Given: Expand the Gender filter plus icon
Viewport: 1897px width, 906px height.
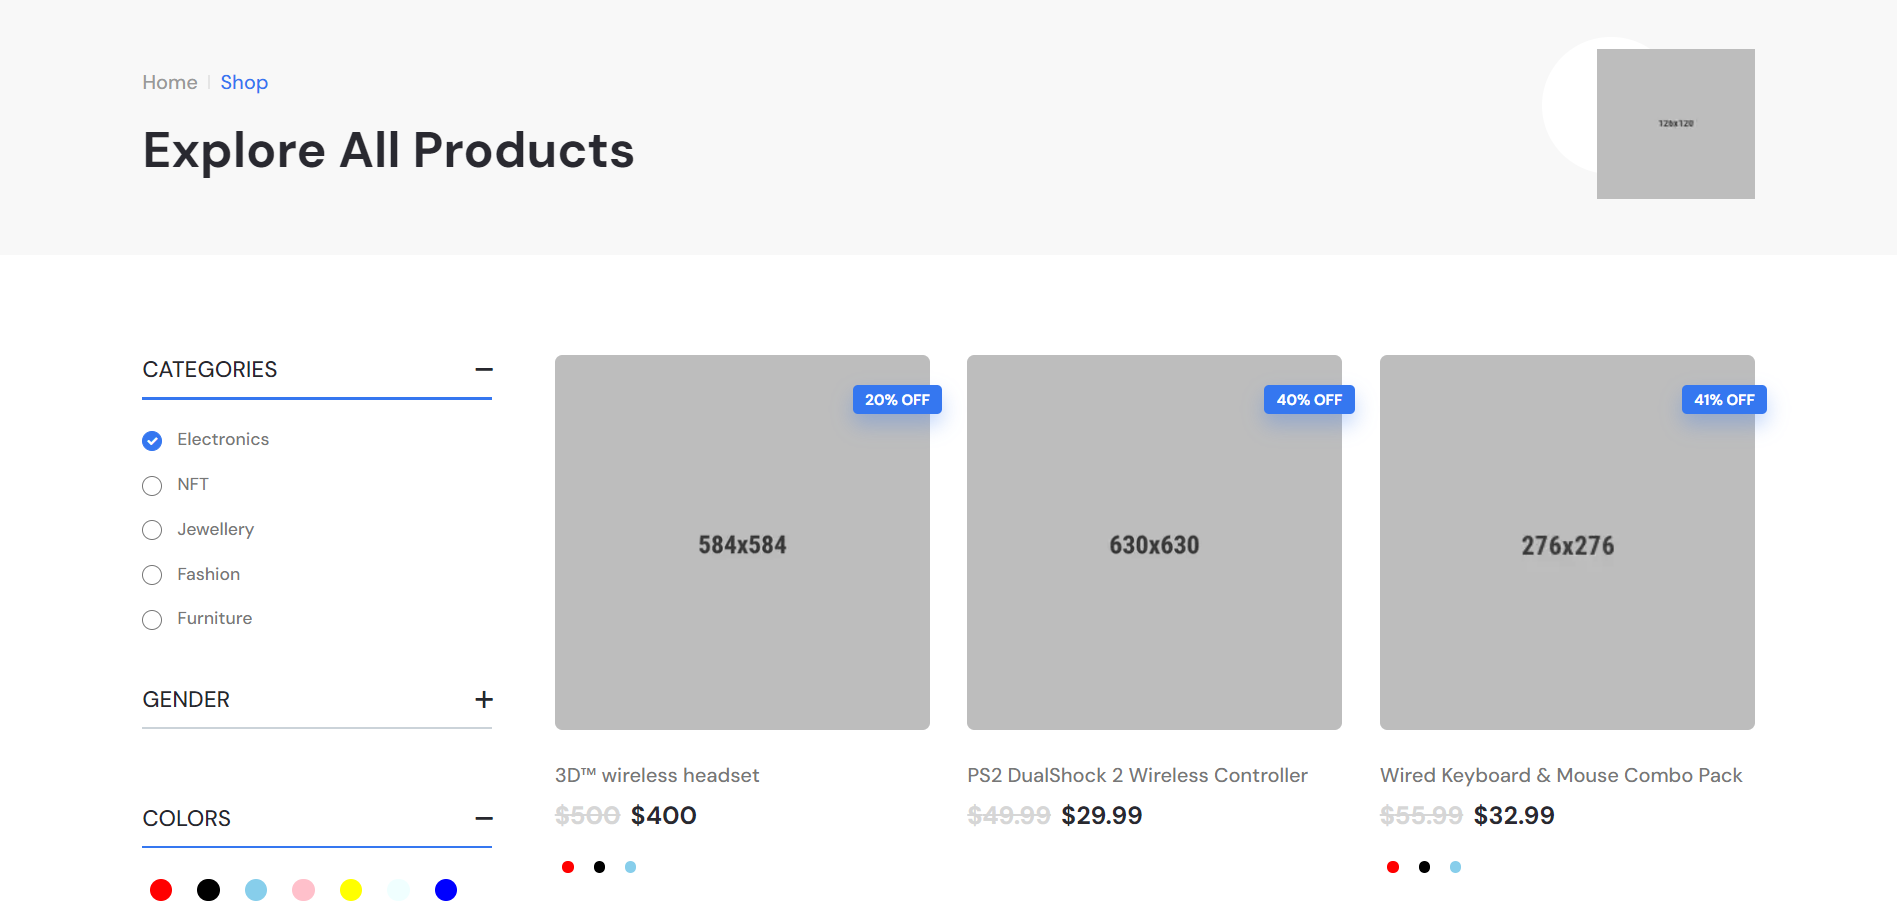Looking at the screenshot, I should (x=484, y=700).
